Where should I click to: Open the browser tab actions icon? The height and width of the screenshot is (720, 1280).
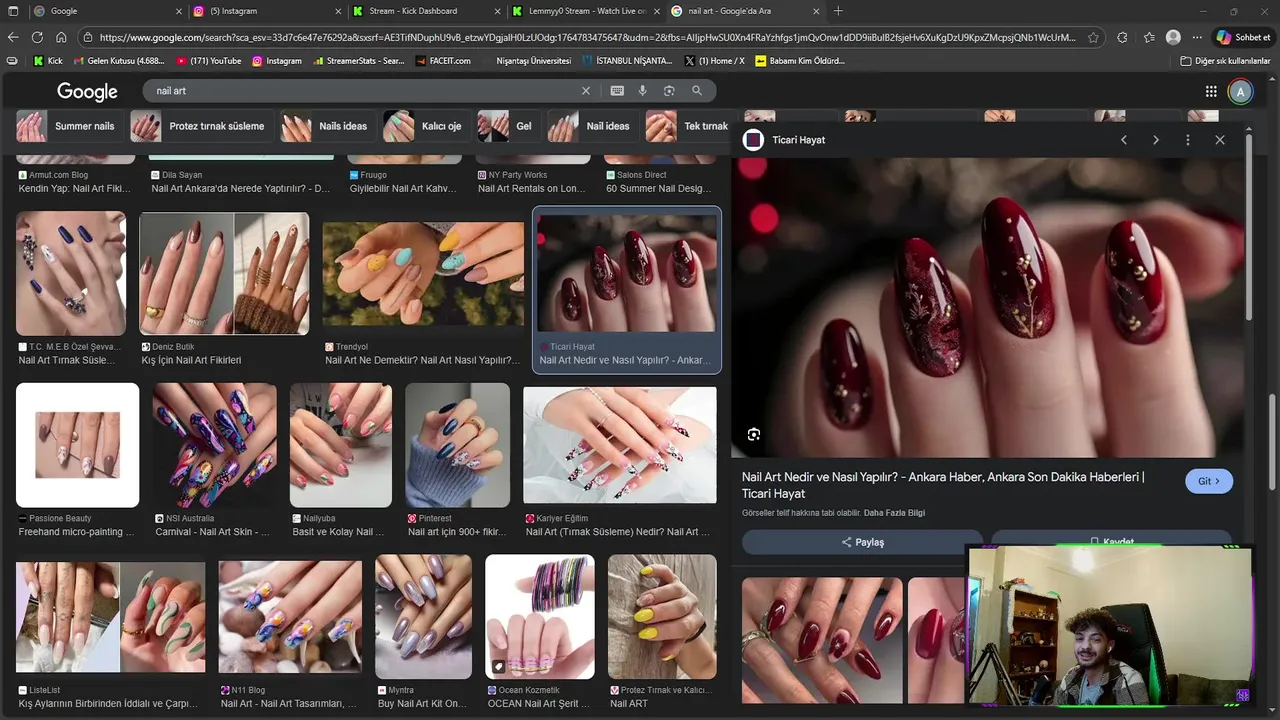pos(13,11)
